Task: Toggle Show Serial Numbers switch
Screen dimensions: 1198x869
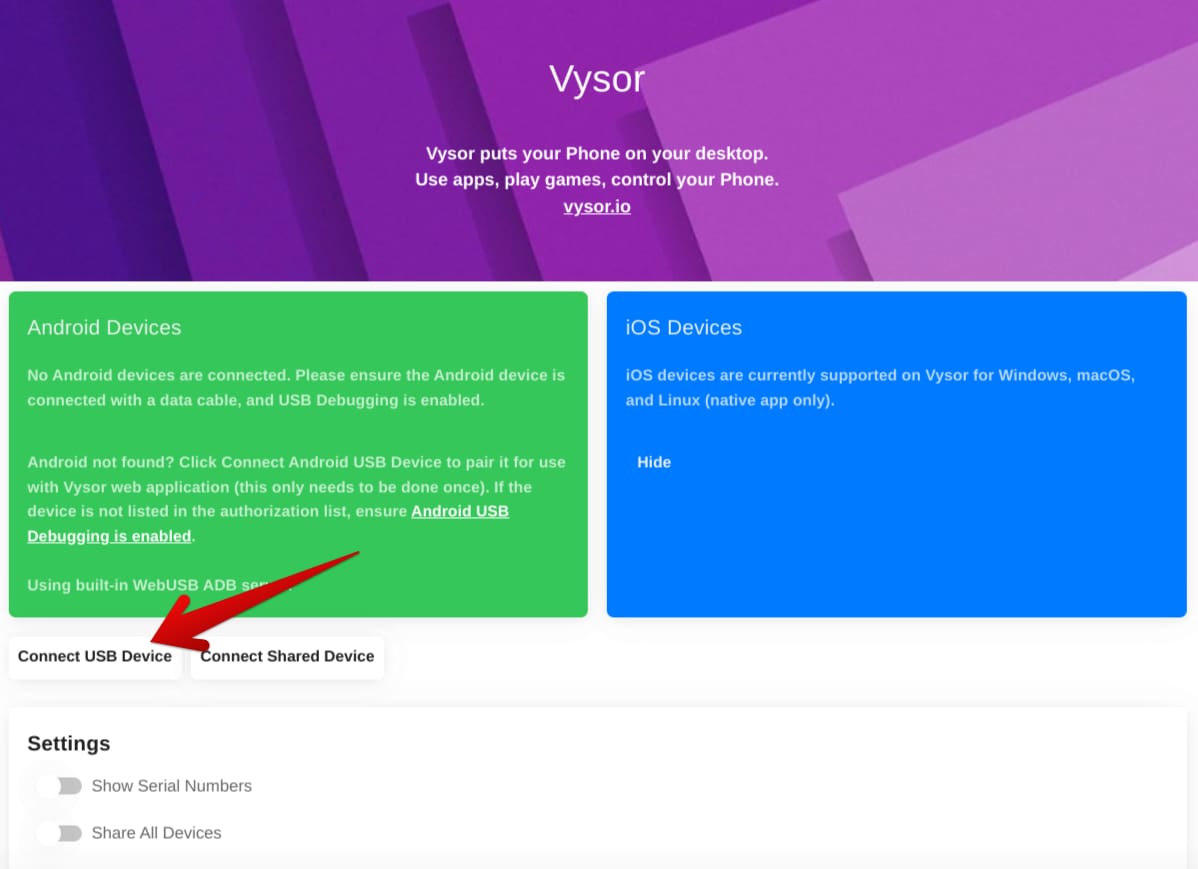Action: [x=60, y=786]
